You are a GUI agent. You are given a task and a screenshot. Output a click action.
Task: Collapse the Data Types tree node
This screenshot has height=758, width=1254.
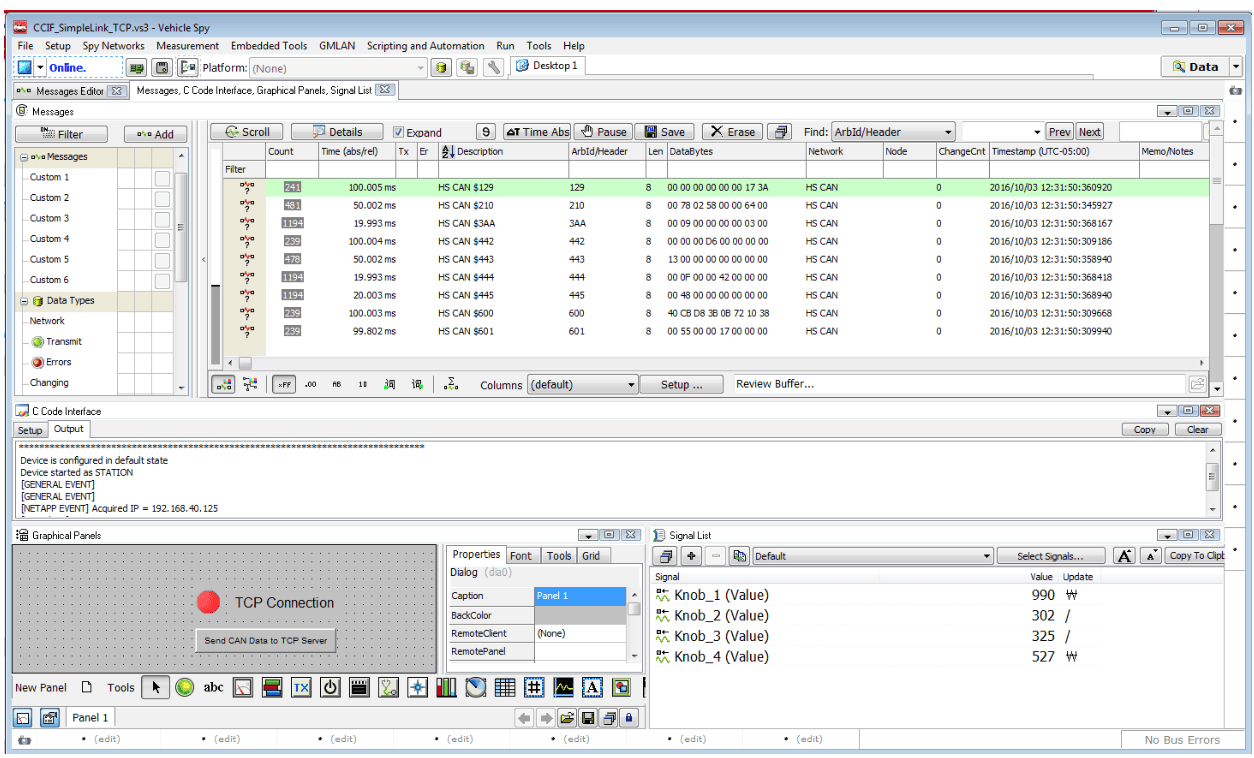click(x=24, y=301)
